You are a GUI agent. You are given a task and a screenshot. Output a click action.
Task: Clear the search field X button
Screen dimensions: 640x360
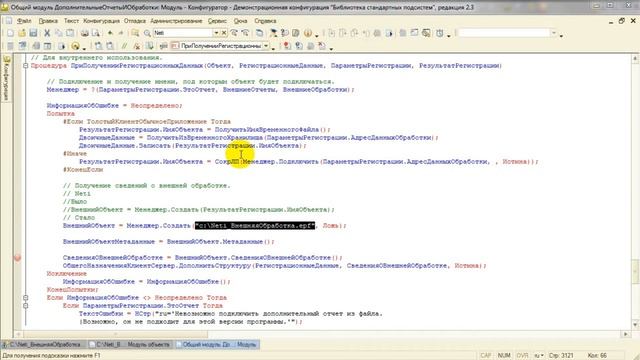point(224,33)
